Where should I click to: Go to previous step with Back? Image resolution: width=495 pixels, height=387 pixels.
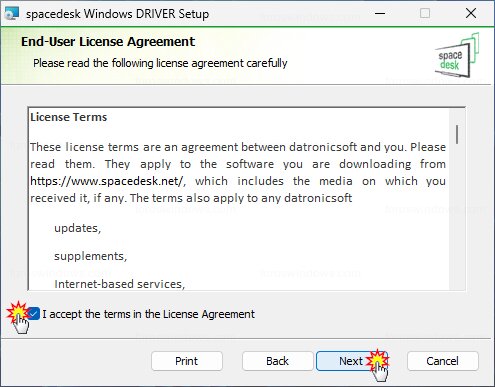coord(278,361)
